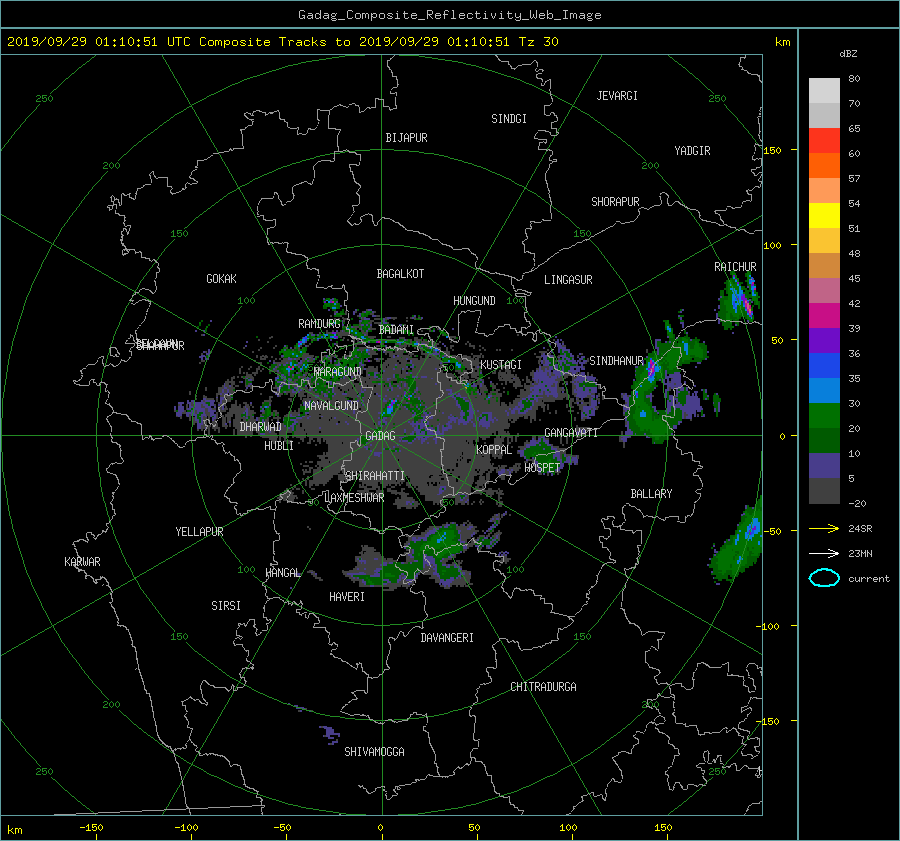Image resolution: width=900 pixels, height=841 pixels.
Task: Click the GADAG radar center label
Action: coord(380,436)
